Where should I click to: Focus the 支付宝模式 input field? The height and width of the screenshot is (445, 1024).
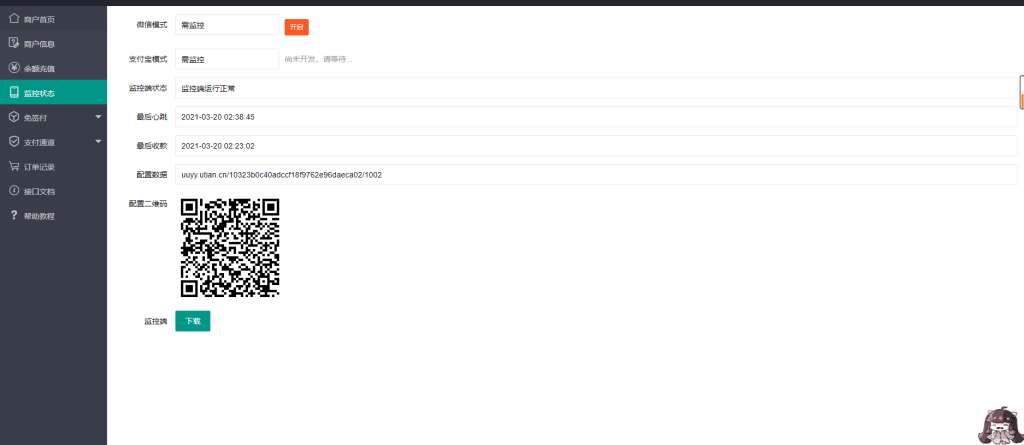(x=227, y=59)
